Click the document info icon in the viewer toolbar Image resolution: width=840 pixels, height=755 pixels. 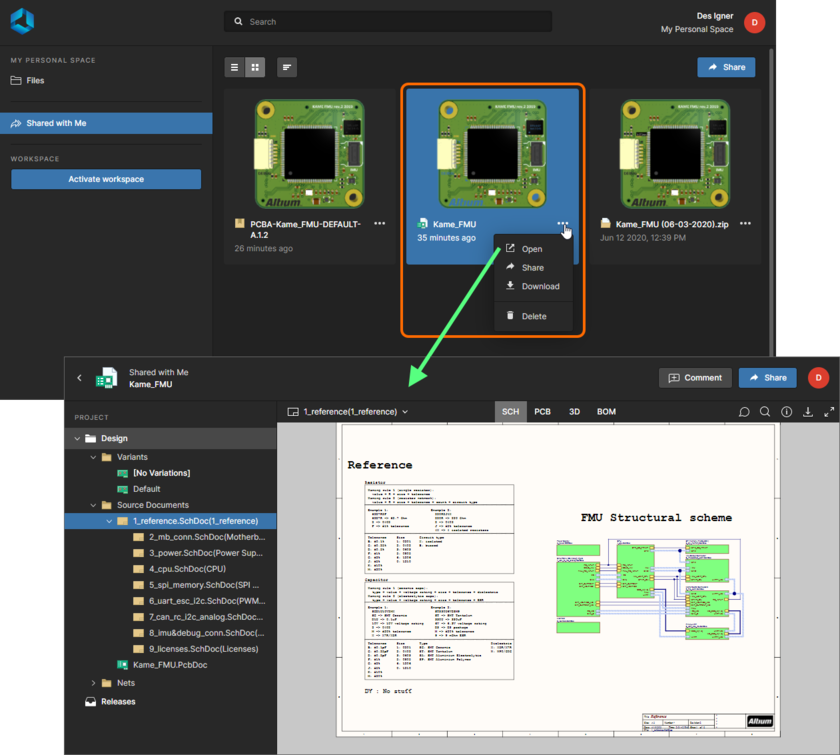(x=787, y=412)
